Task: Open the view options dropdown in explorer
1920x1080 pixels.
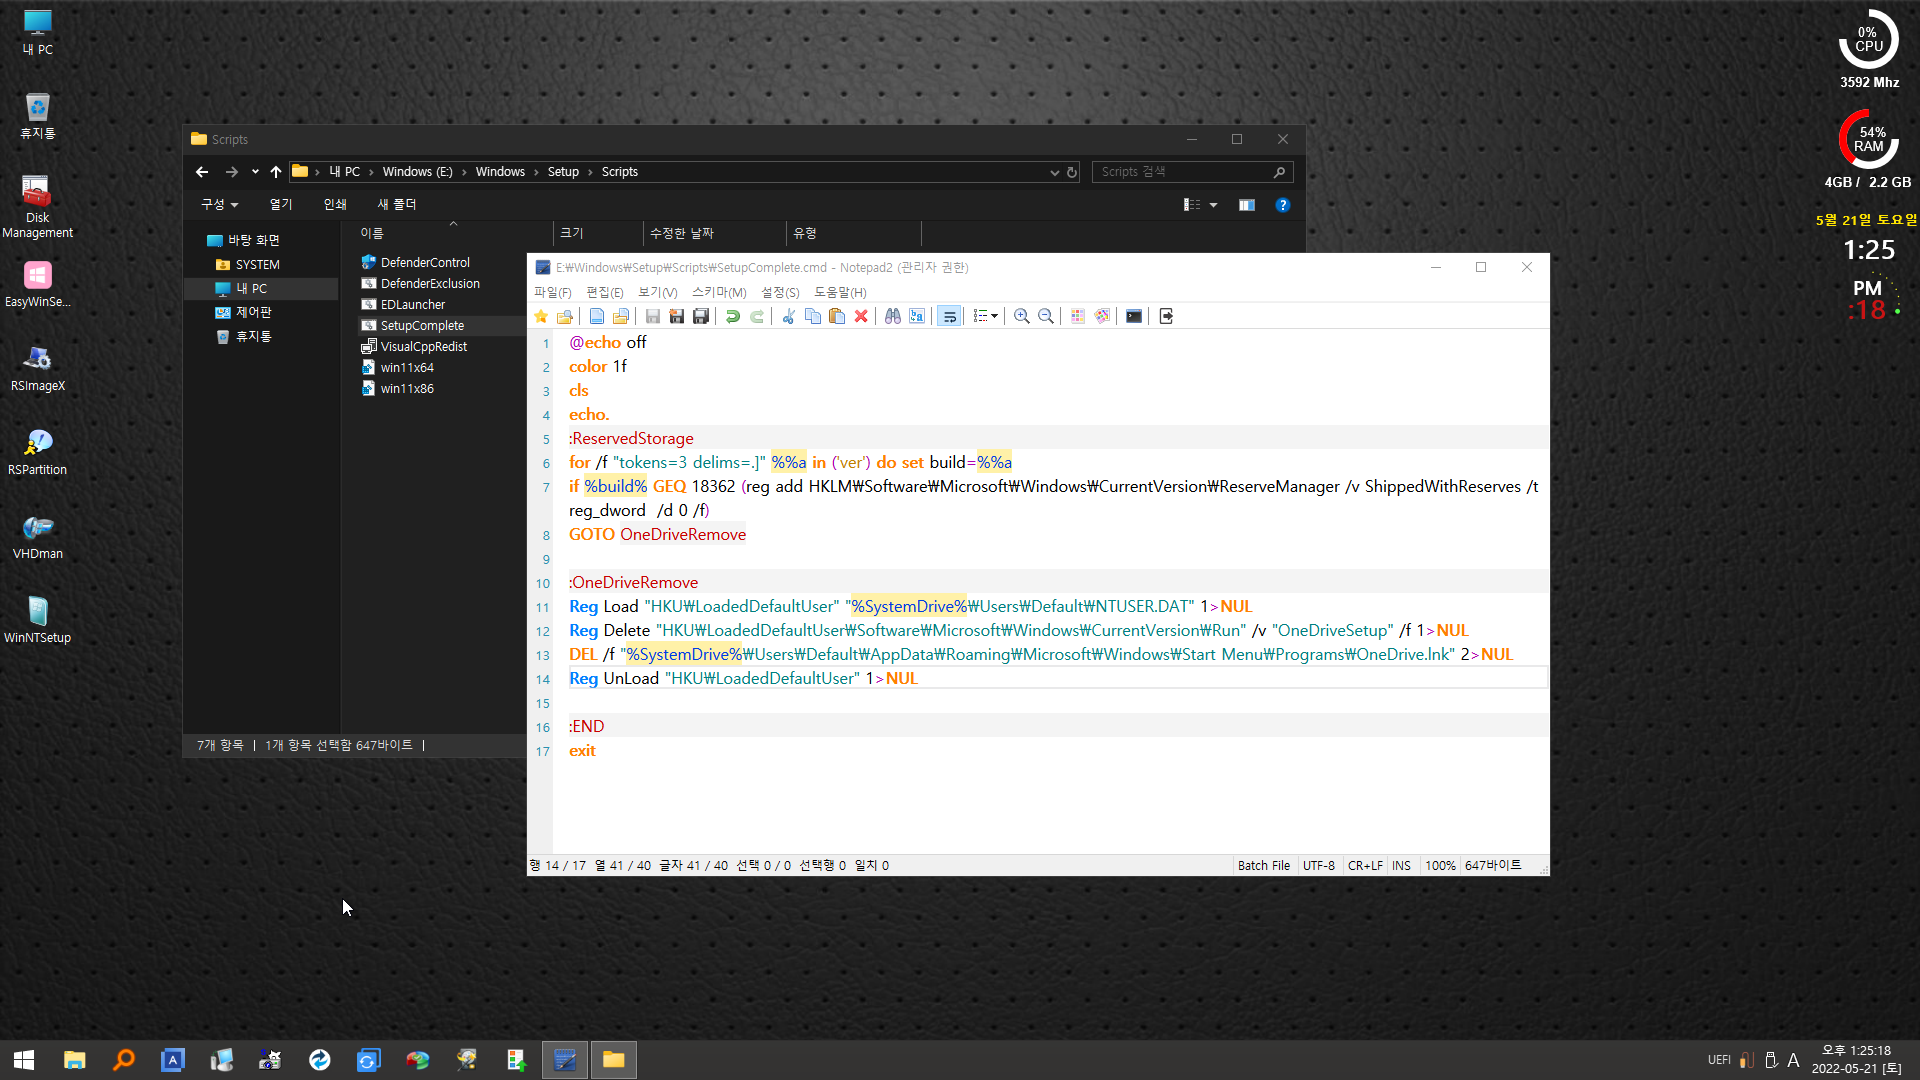Action: point(1213,205)
